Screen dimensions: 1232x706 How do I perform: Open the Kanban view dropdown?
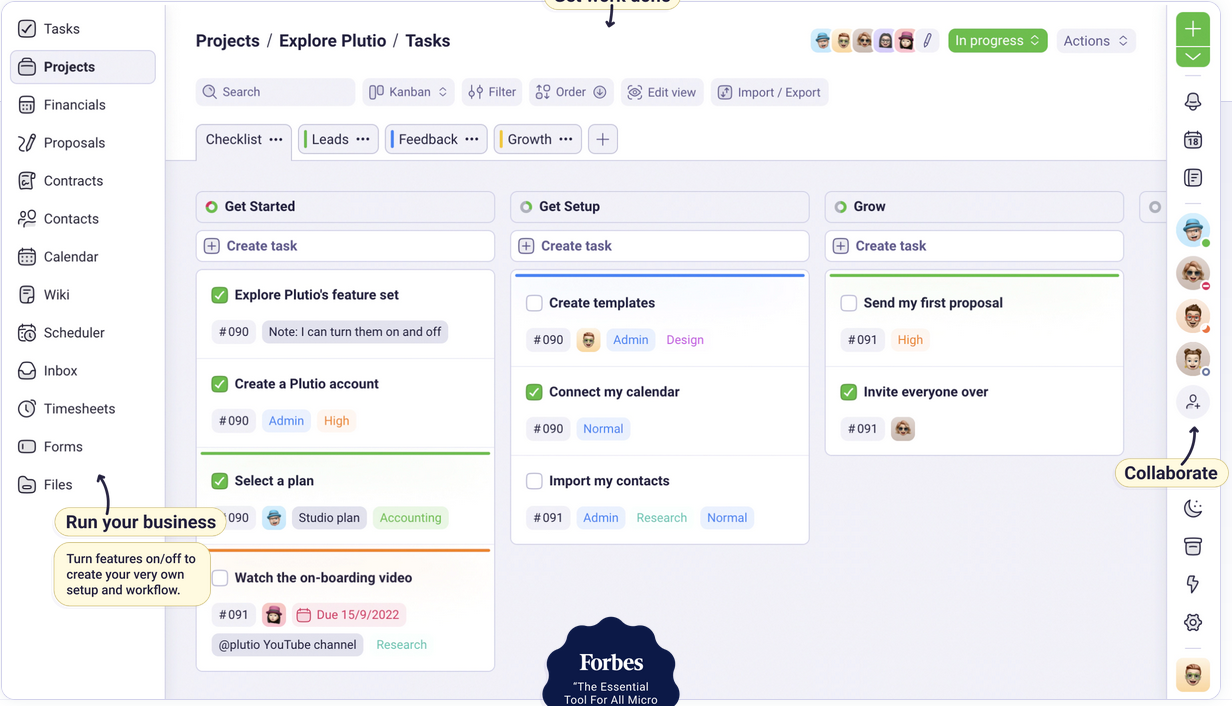click(408, 92)
